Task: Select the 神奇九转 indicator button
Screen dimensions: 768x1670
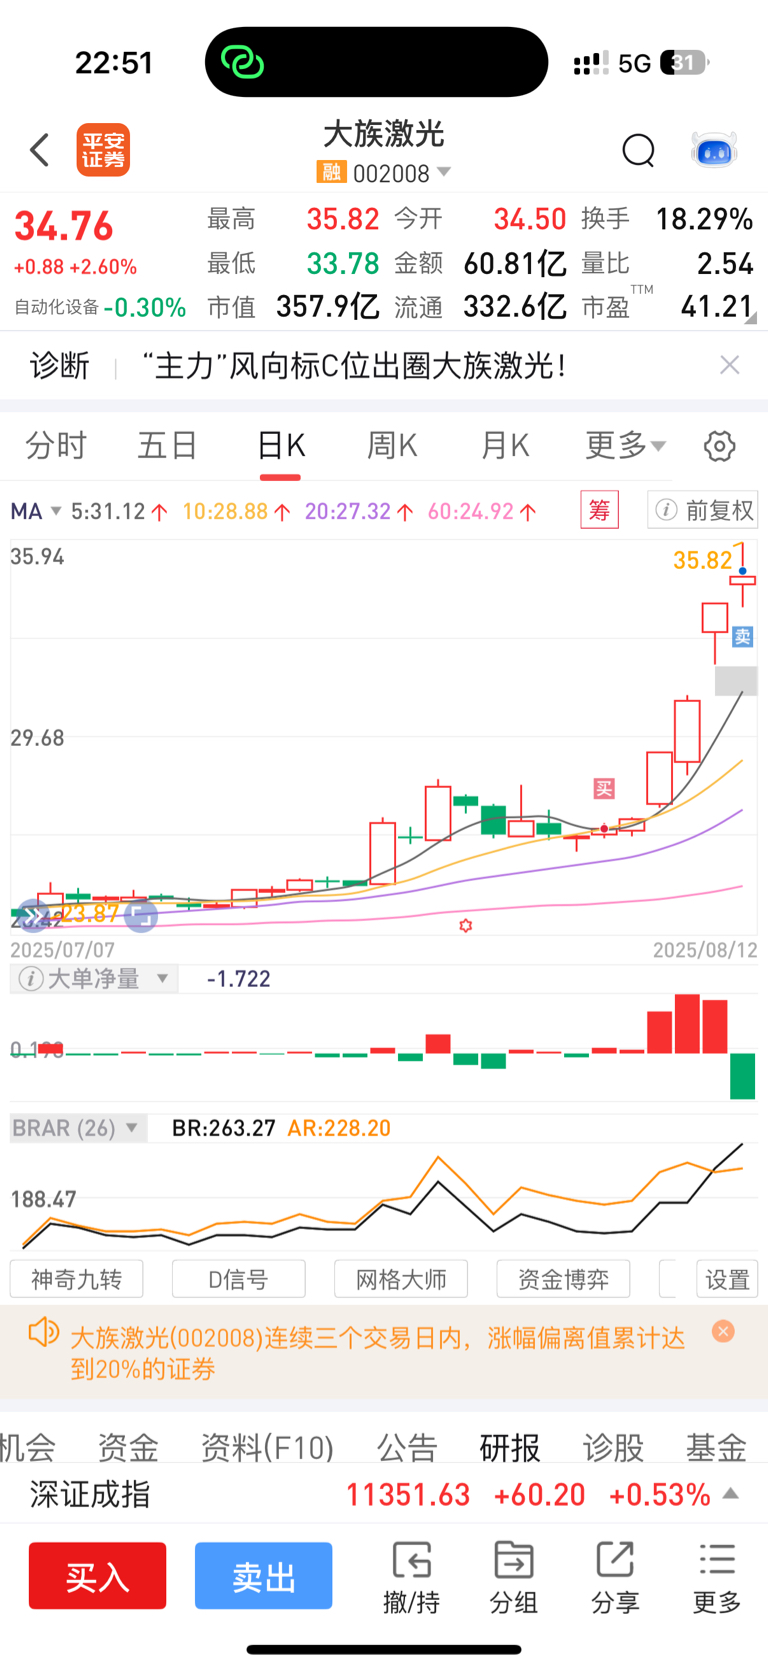Action: pos(76,1279)
